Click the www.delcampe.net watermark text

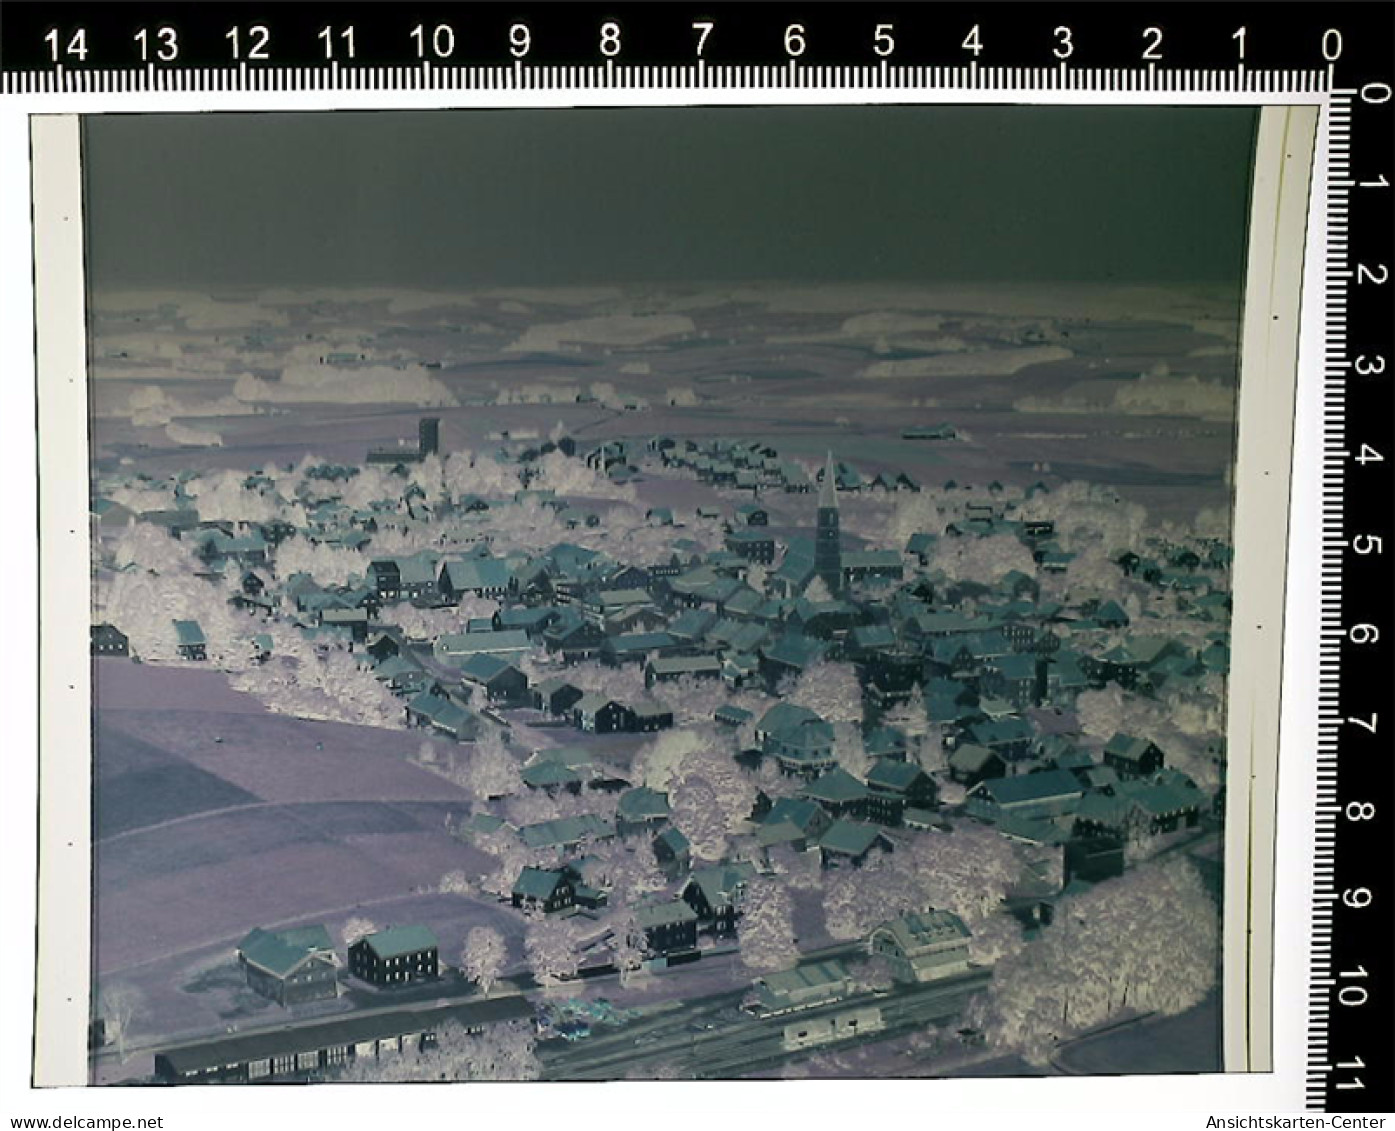82,1122
